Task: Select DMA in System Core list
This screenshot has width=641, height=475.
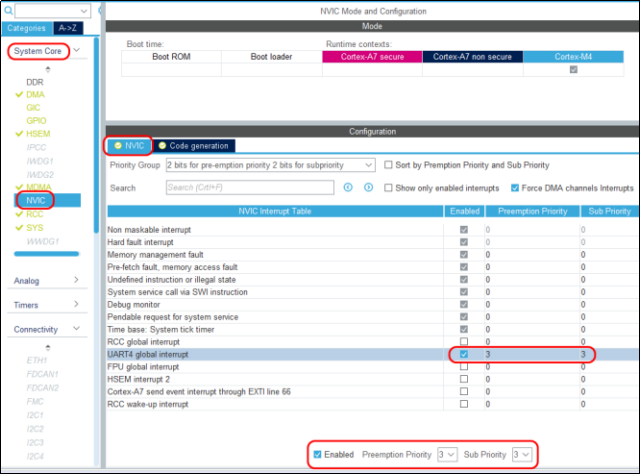Action: [x=35, y=94]
